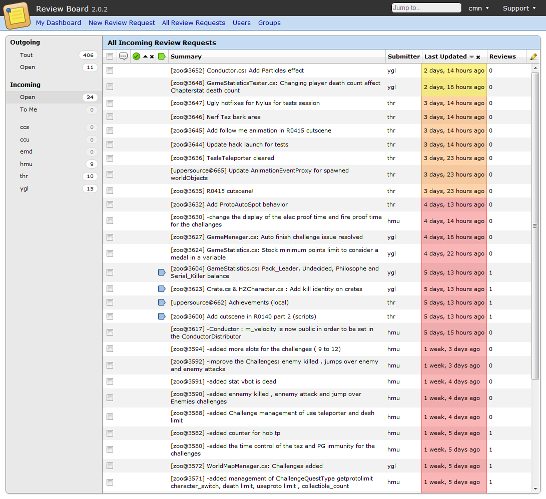The image size is (546, 499).
Task: Click the ascending sort arrow beside Ship It
Action: coord(146,56)
